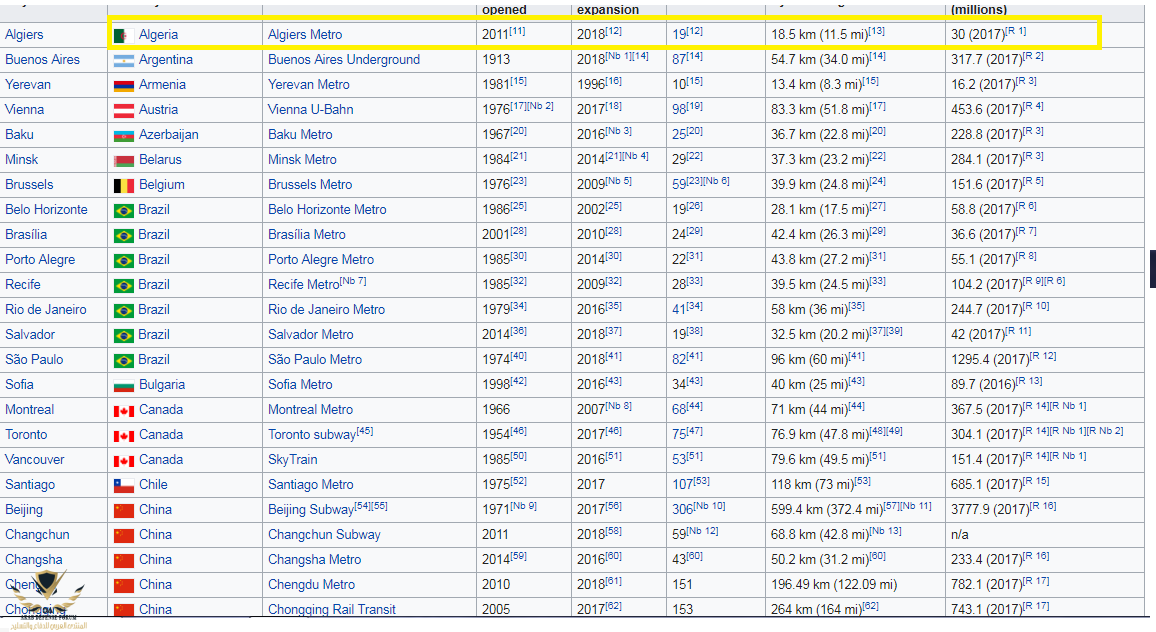Open the Vienna city link

[24, 110]
